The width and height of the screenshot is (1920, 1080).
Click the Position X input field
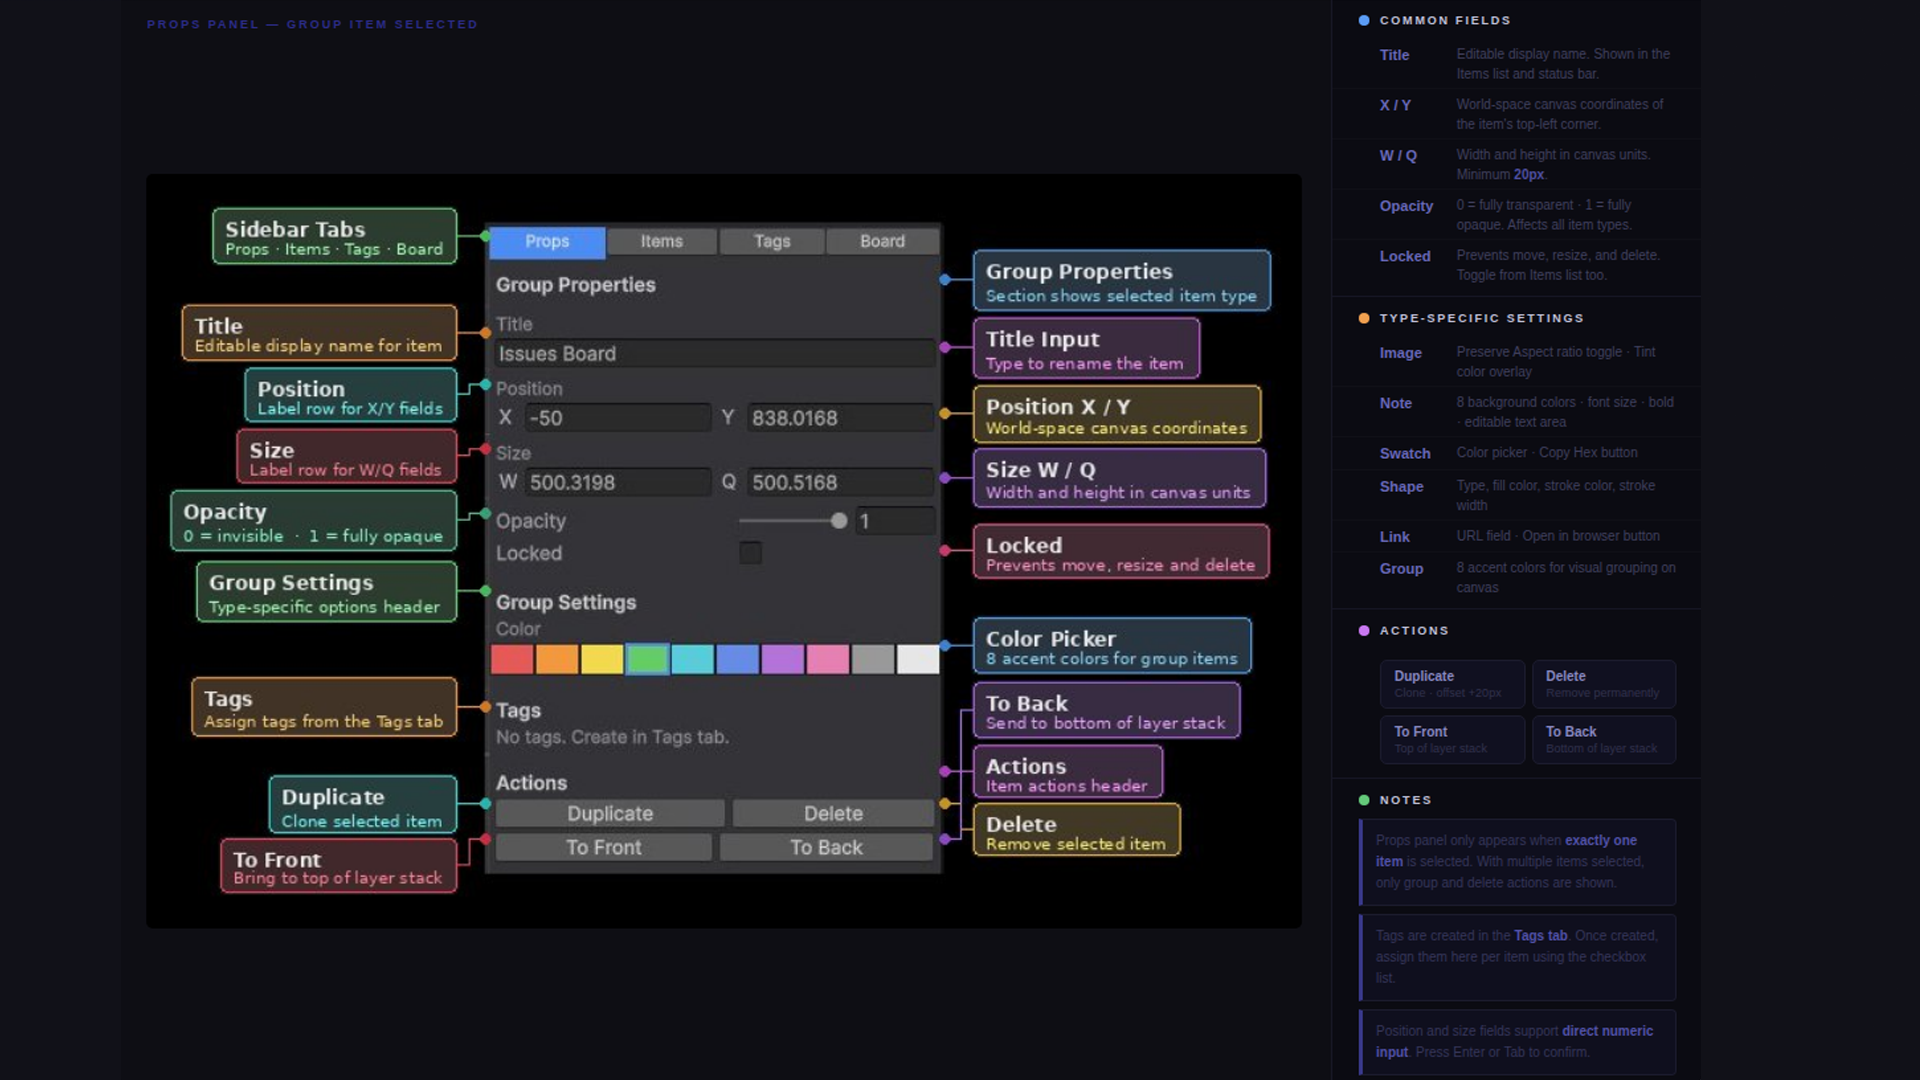(x=617, y=418)
